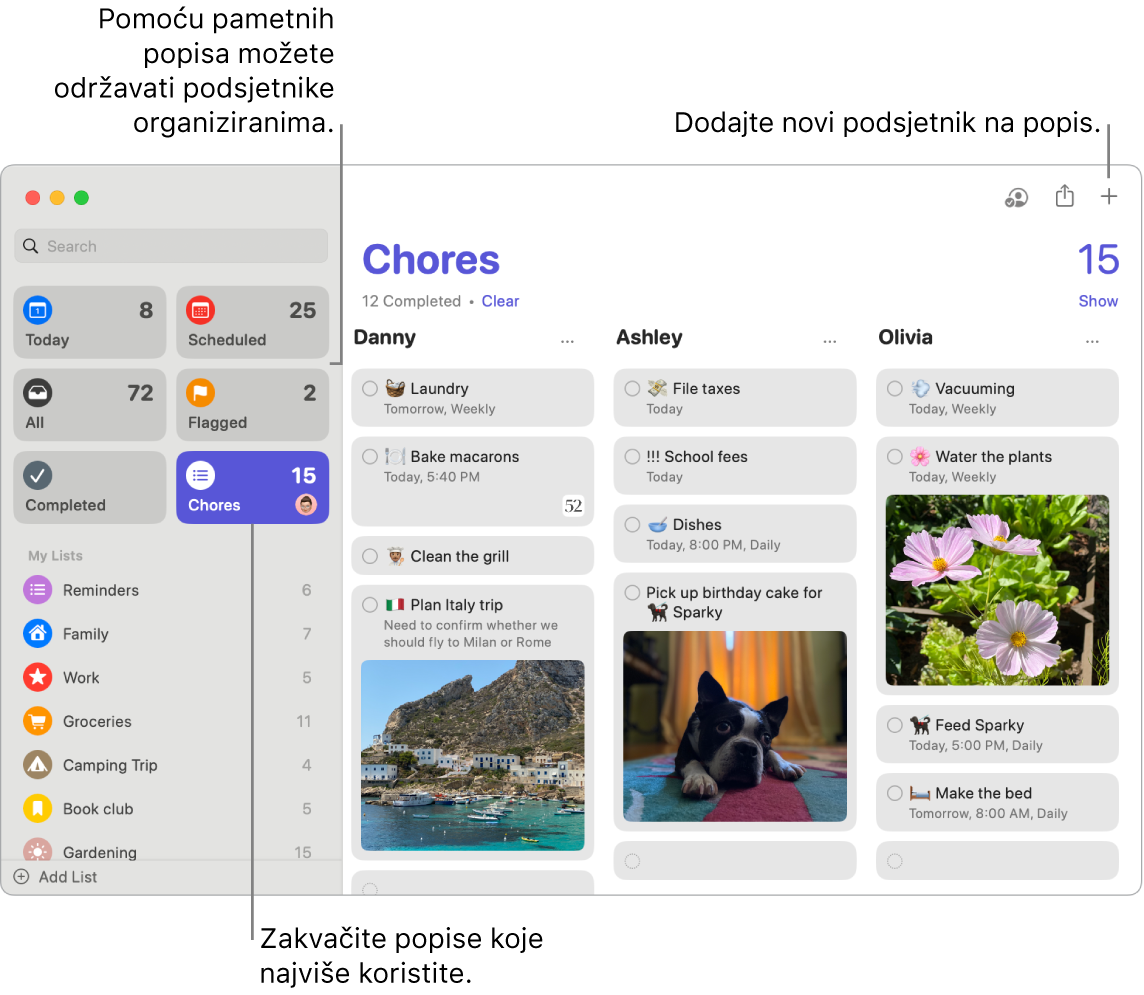
Task: Open the Share button in toolbar
Action: (x=1064, y=195)
